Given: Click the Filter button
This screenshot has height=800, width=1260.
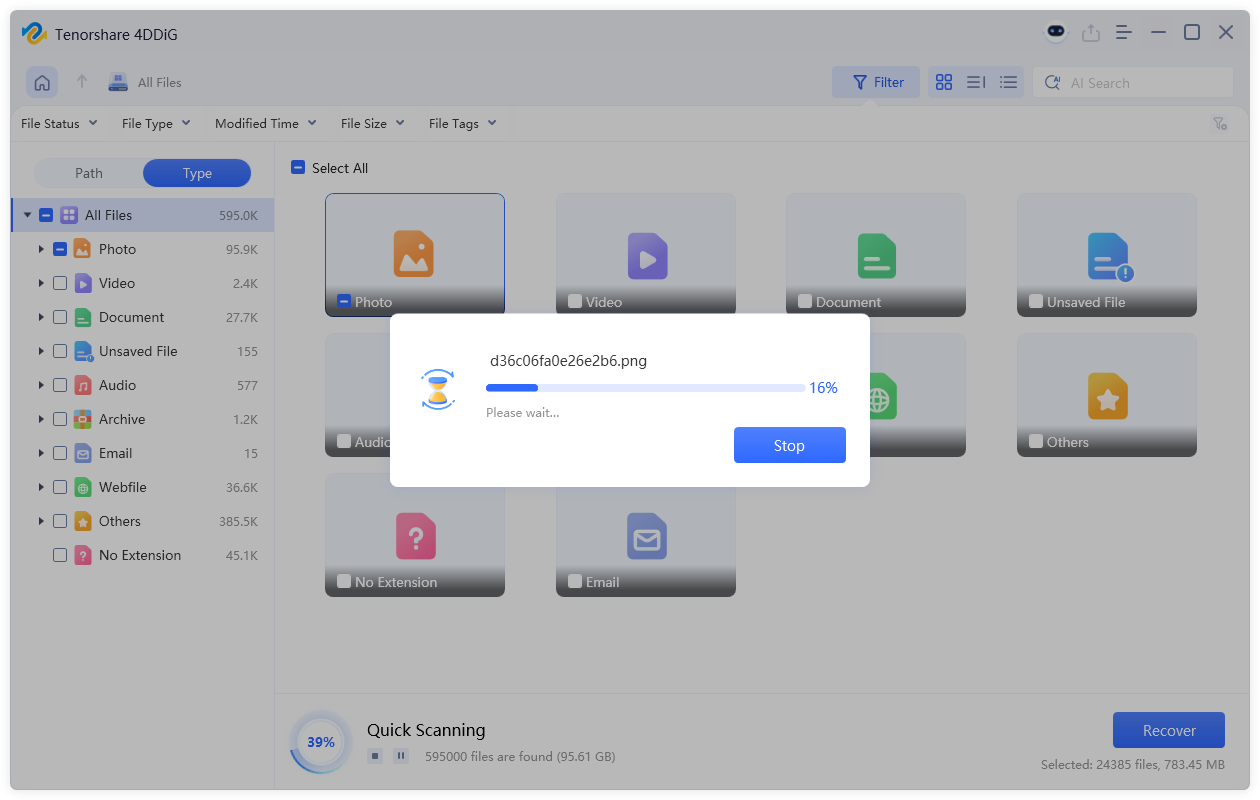Looking at the screenshot, I should 876,83.
